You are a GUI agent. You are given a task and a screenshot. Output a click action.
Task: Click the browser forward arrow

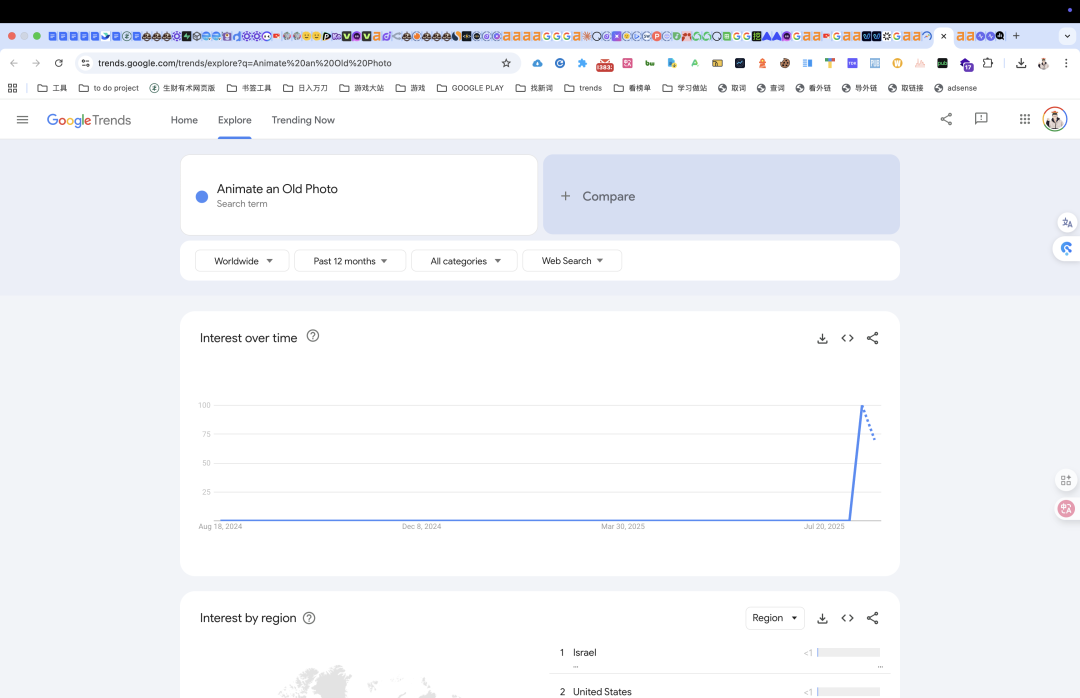point(36,63)
